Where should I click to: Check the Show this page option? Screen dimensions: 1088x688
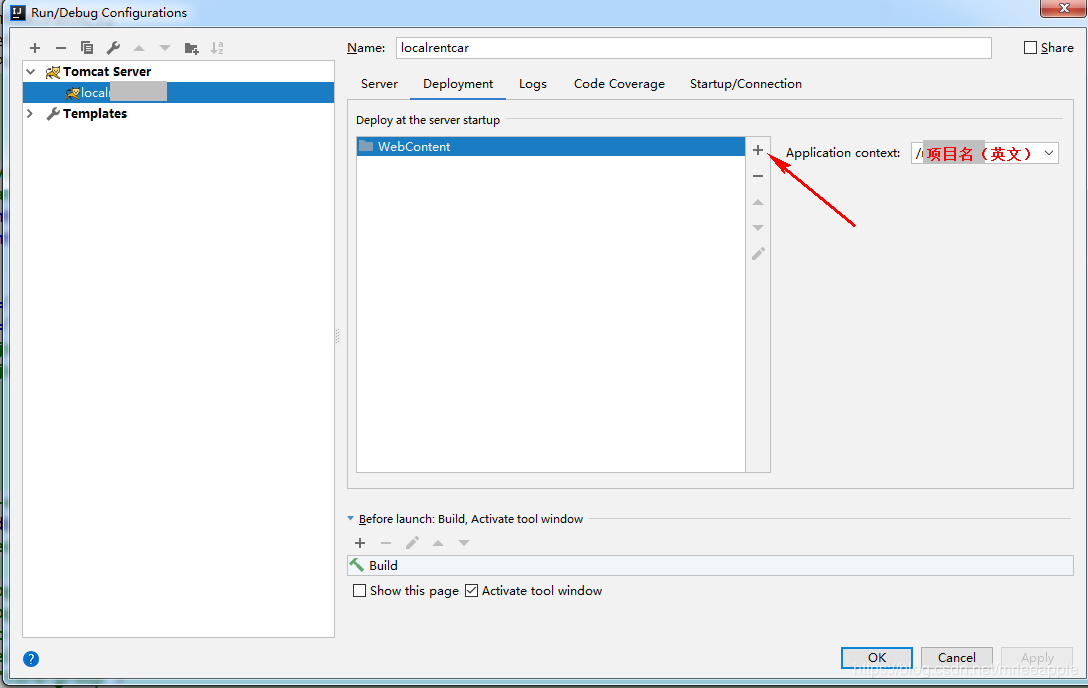[x=359, y=591]
